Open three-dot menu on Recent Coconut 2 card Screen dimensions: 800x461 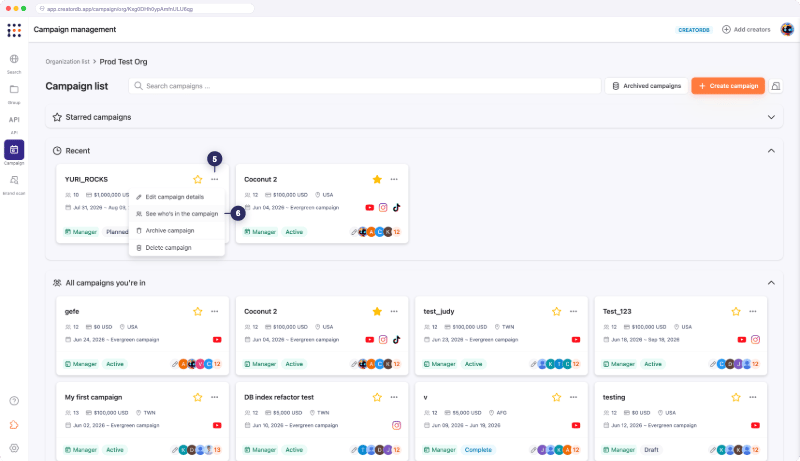click(x=394, y=180)
